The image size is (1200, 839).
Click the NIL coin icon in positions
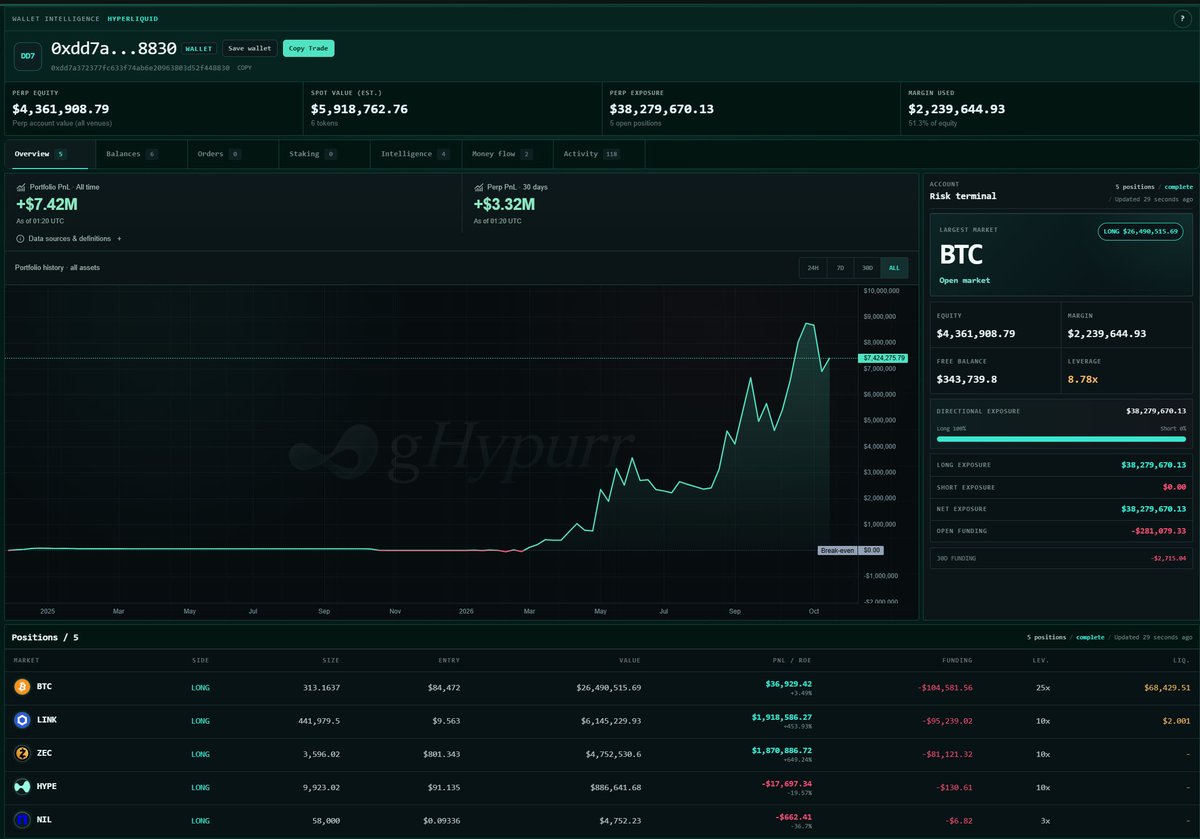22,820
